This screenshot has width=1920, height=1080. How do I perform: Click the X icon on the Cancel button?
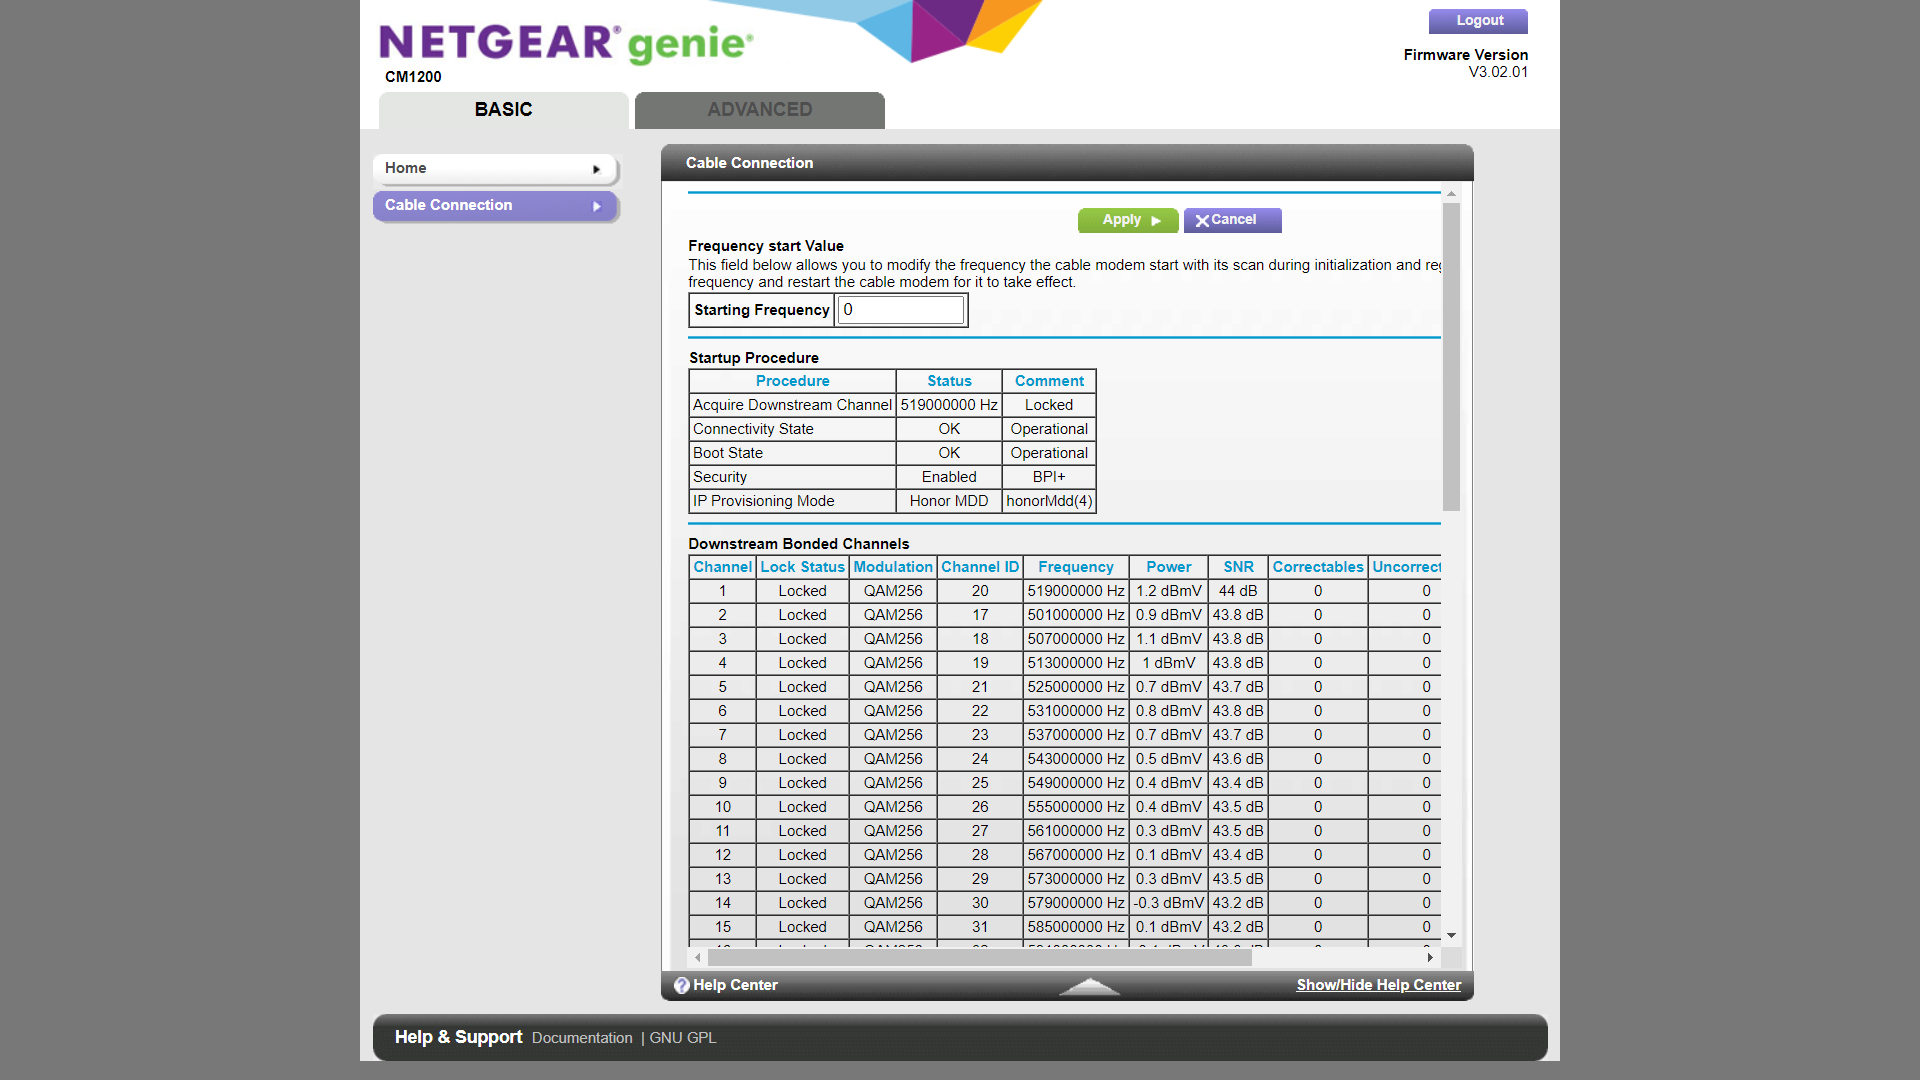pos(1203,220)
